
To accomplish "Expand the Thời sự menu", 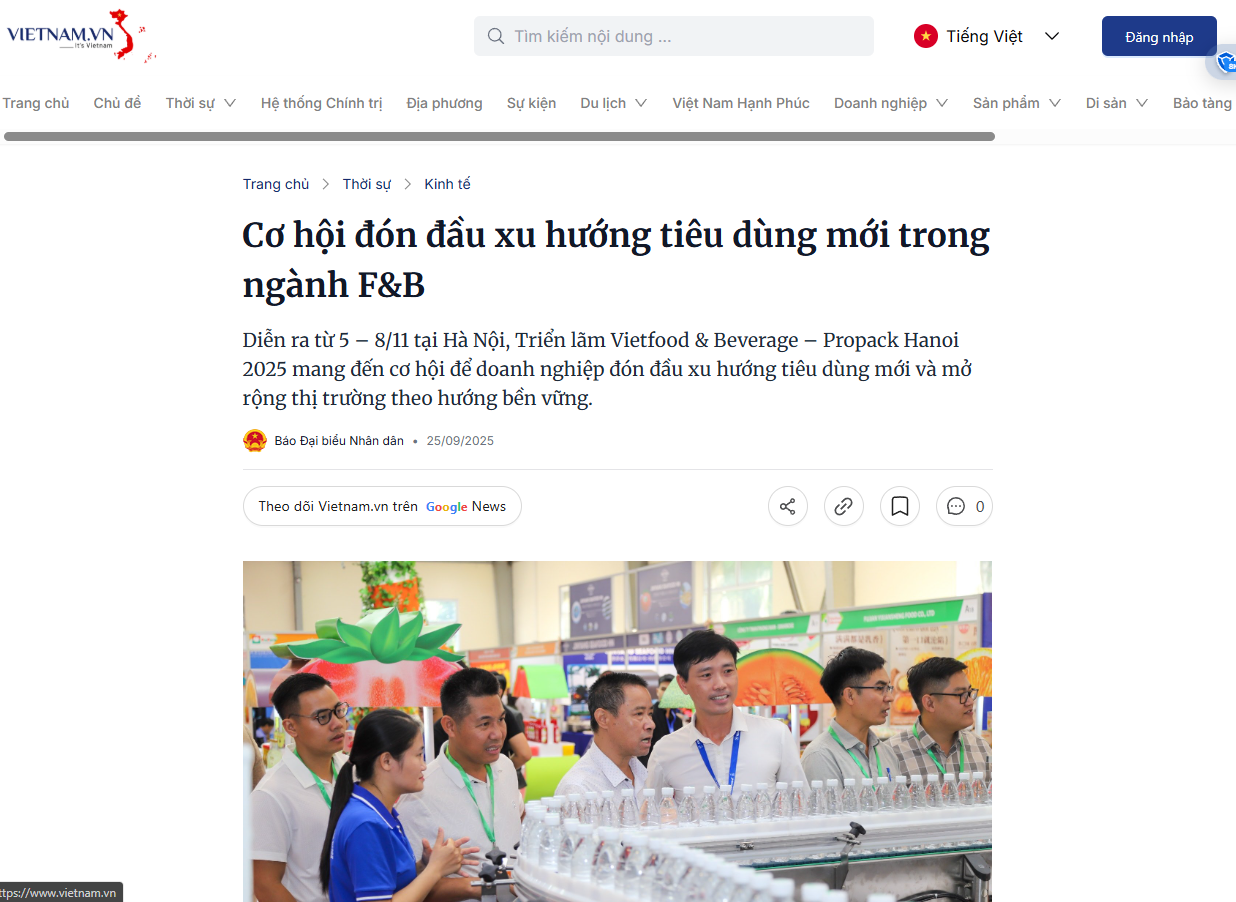I will click(229, 103).
